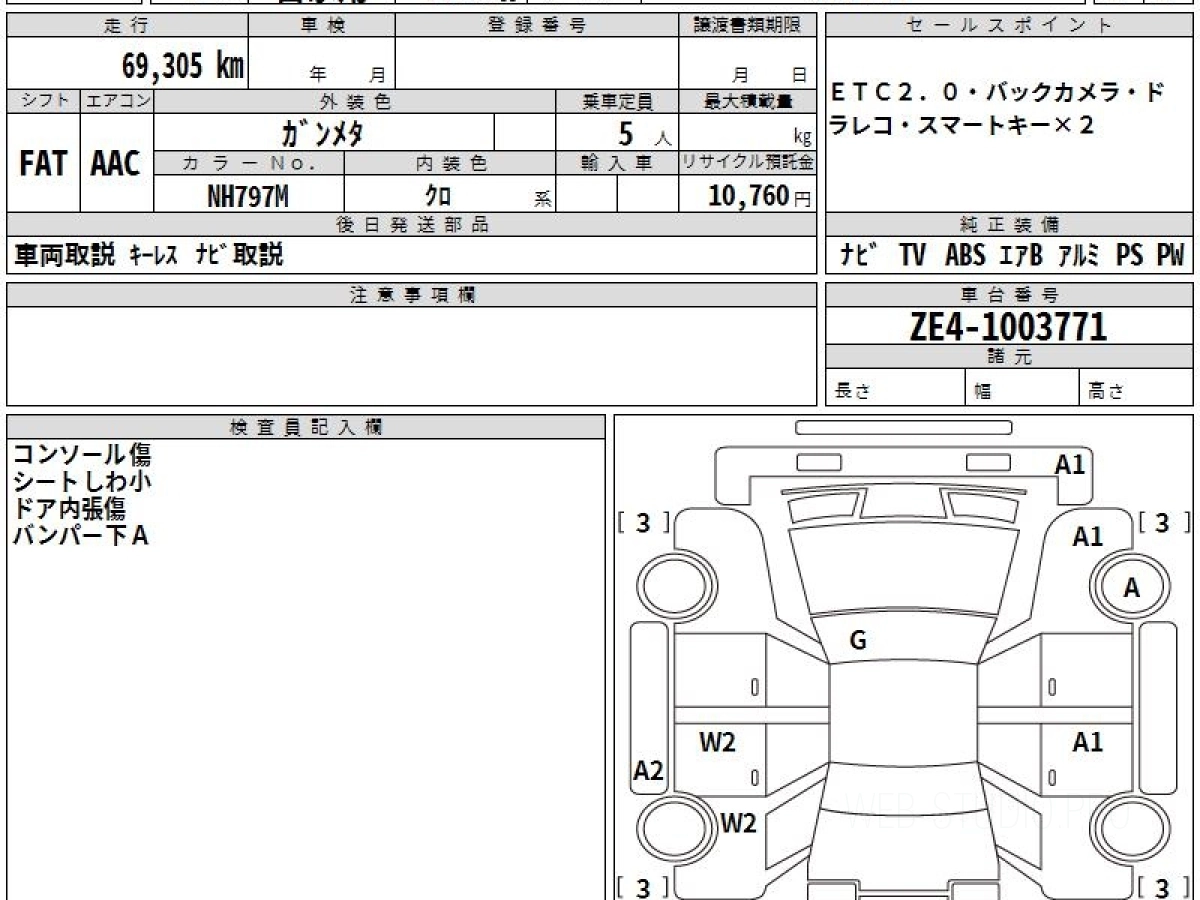Select TV in the equipment row
The height and width of the screenshot is (900, 1200).
912,255
